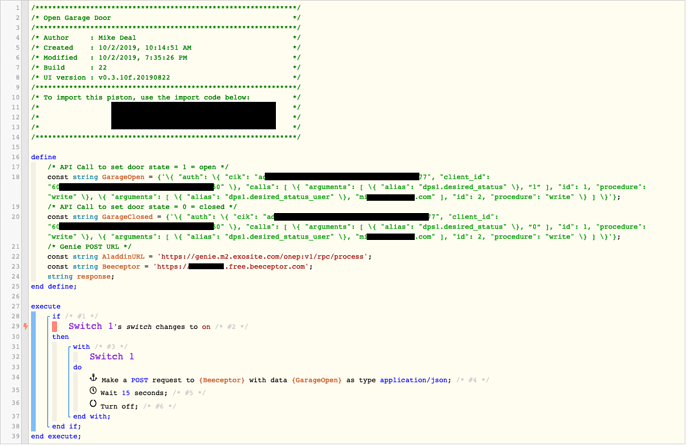Click the red condition marker before Switch 1
Image resolution: width=690 pixels, height=446 pixels.
click(x=55, y=326)
